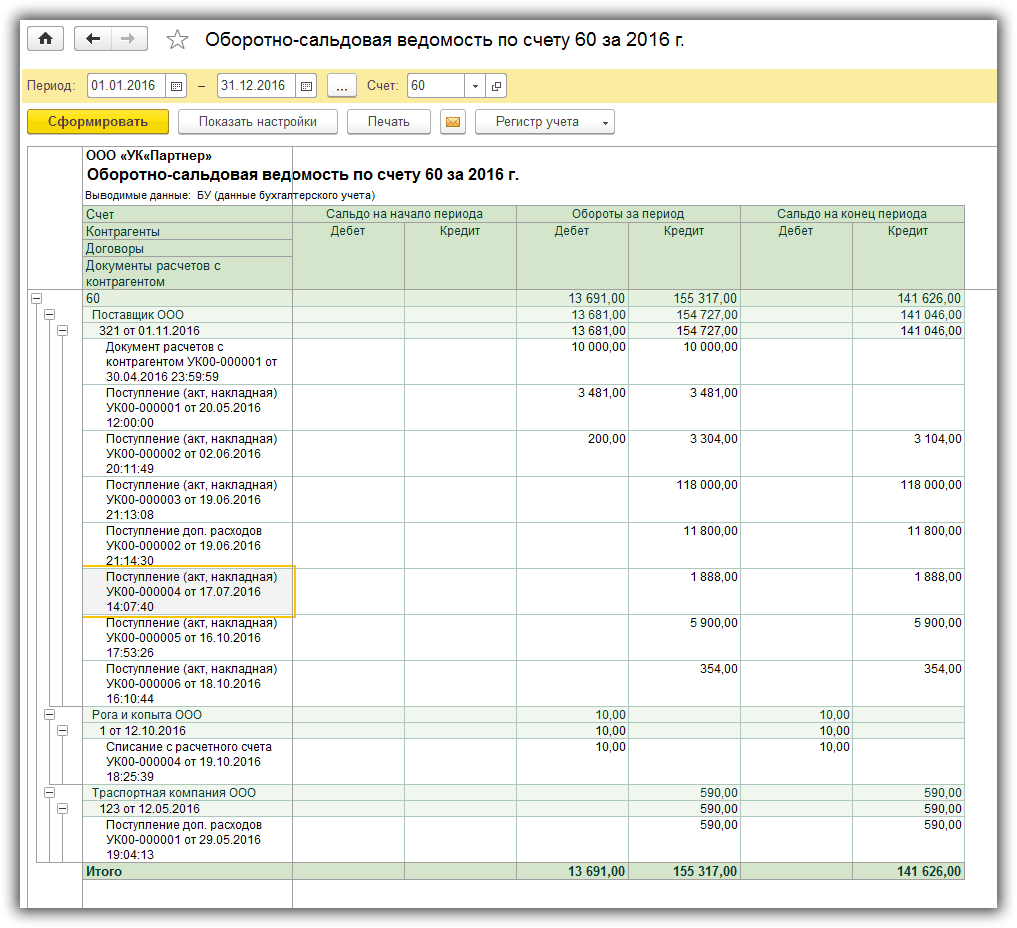Collapse Траспортная компания ООО group
Image resolution: width=1017 pixels, height=928 pixels.
(49, 793)
